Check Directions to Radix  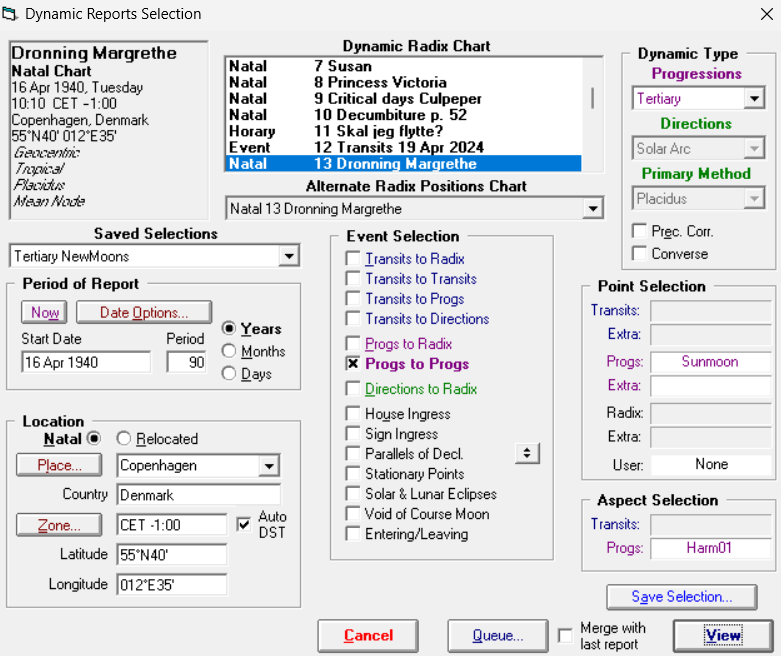click(x=353, y=389)
